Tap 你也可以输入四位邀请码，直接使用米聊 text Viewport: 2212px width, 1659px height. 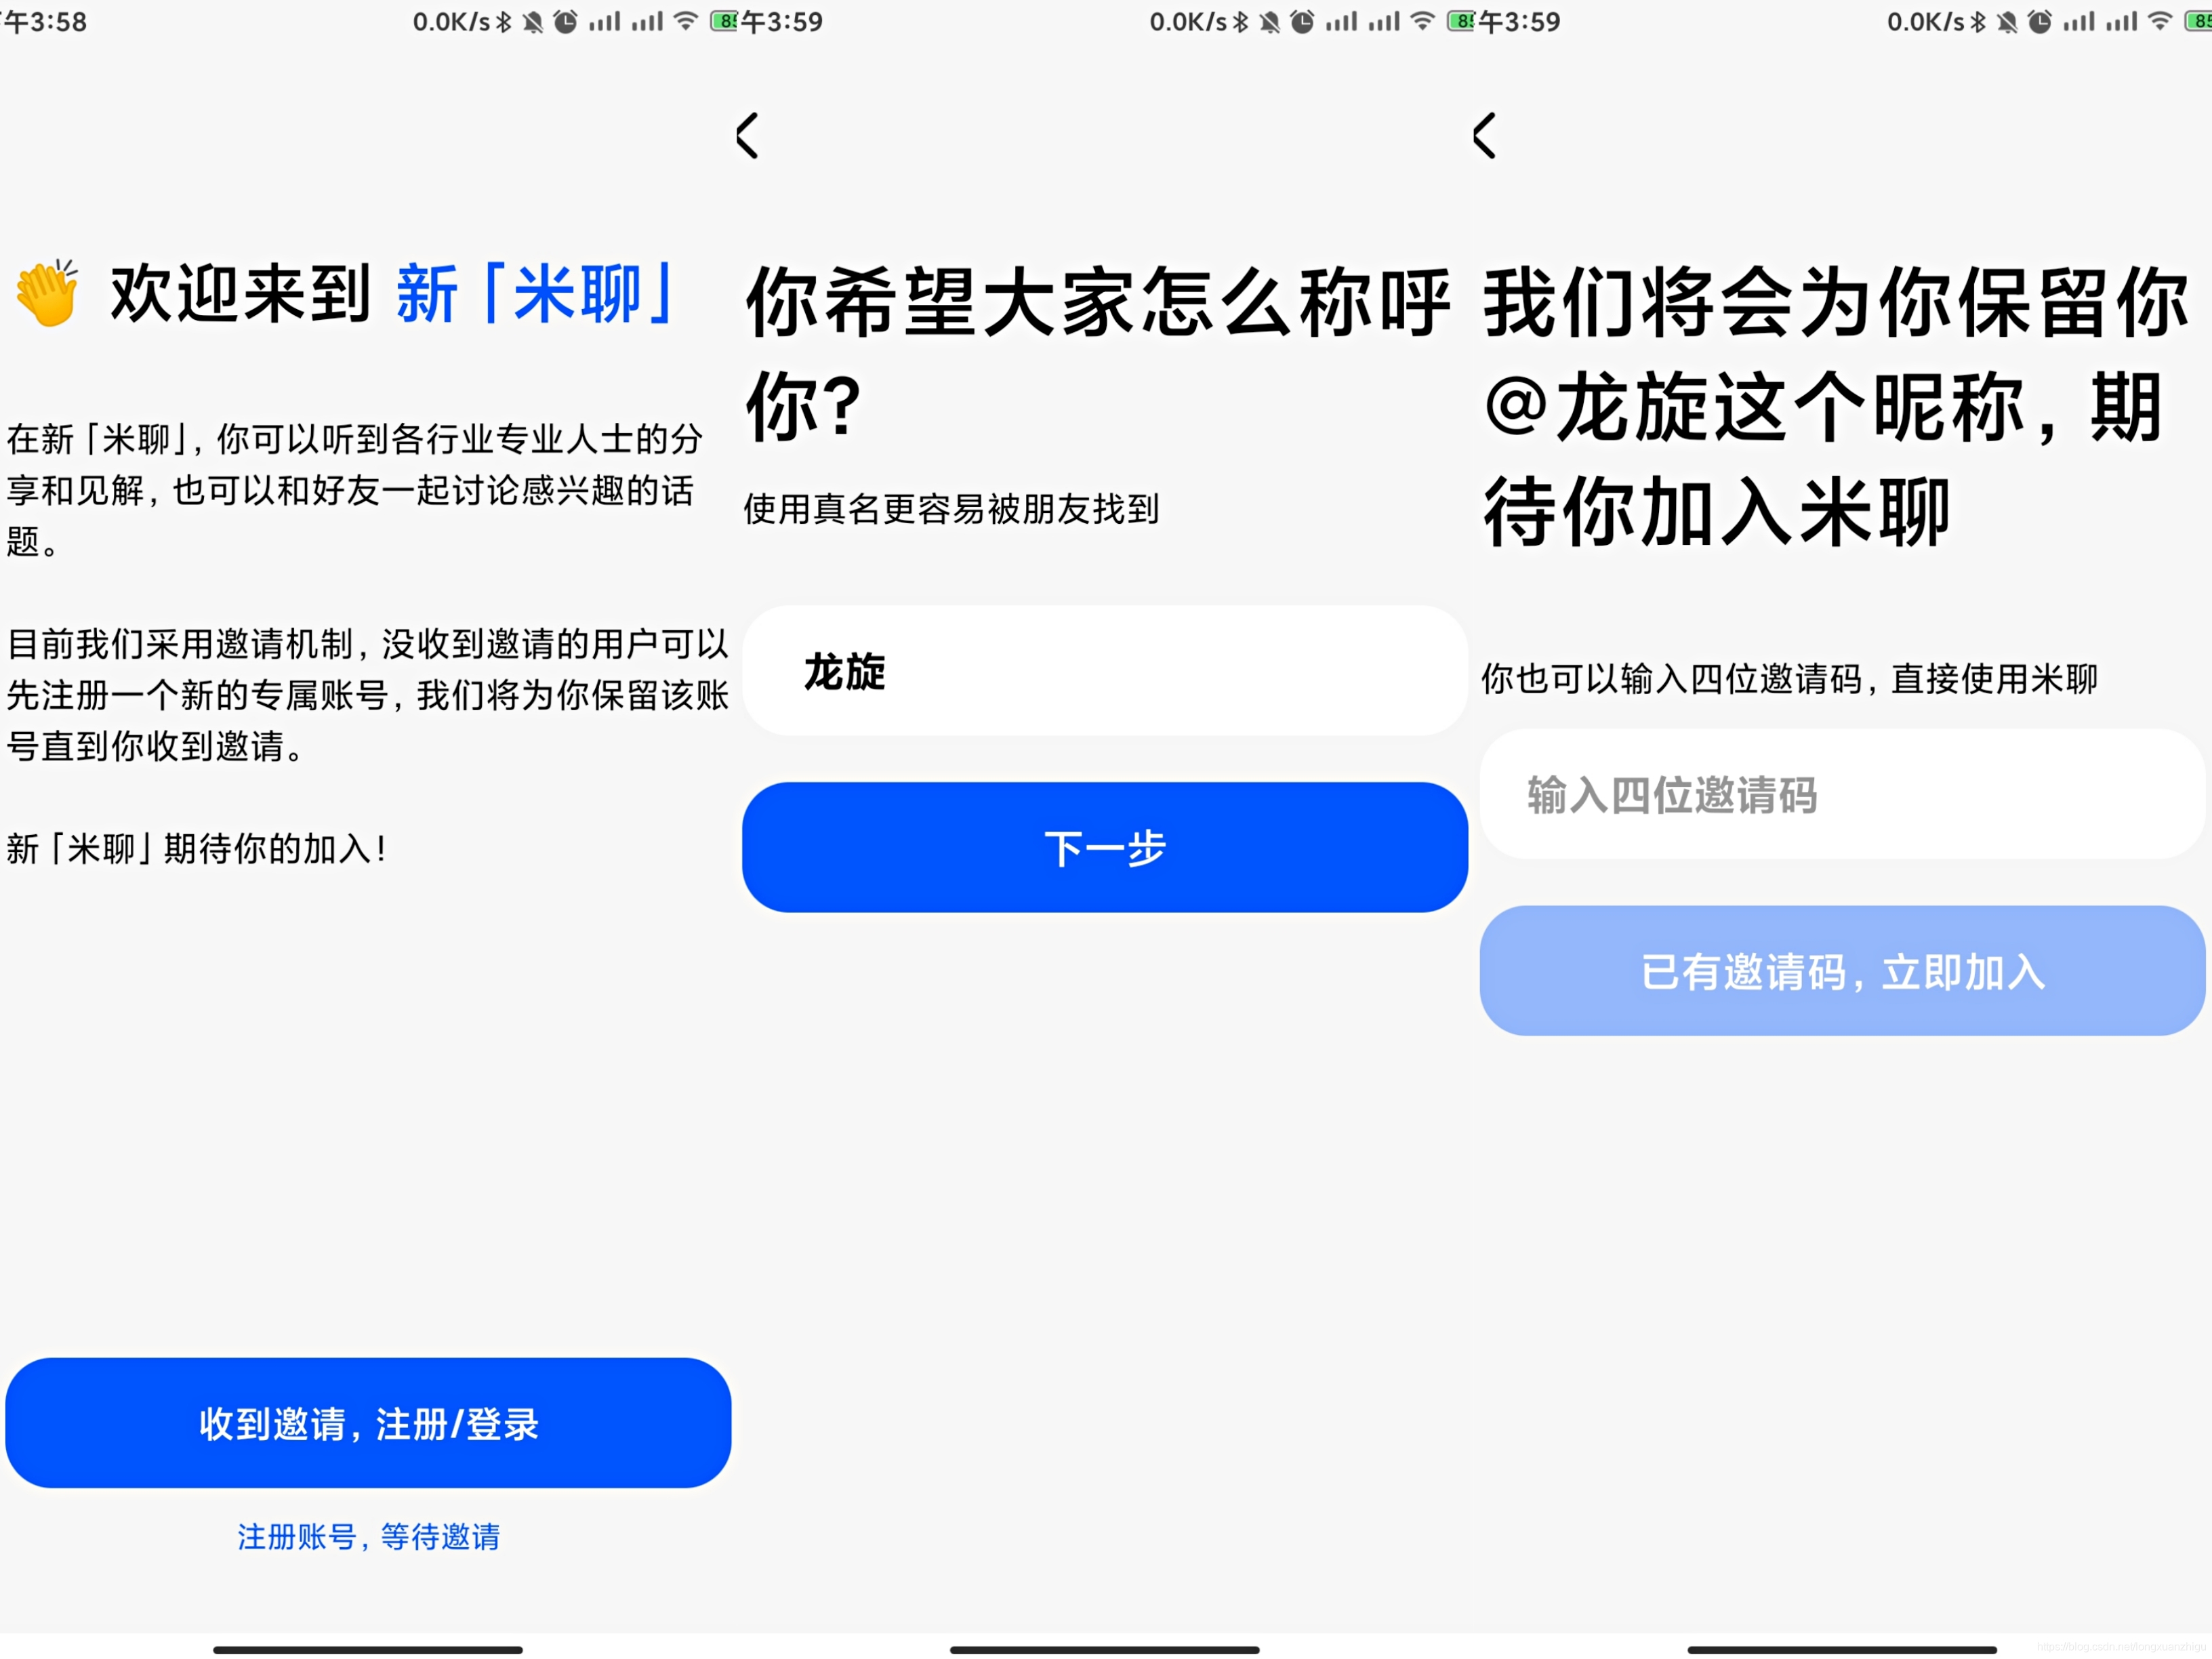pyautogui.click(x=1789, y=679)
